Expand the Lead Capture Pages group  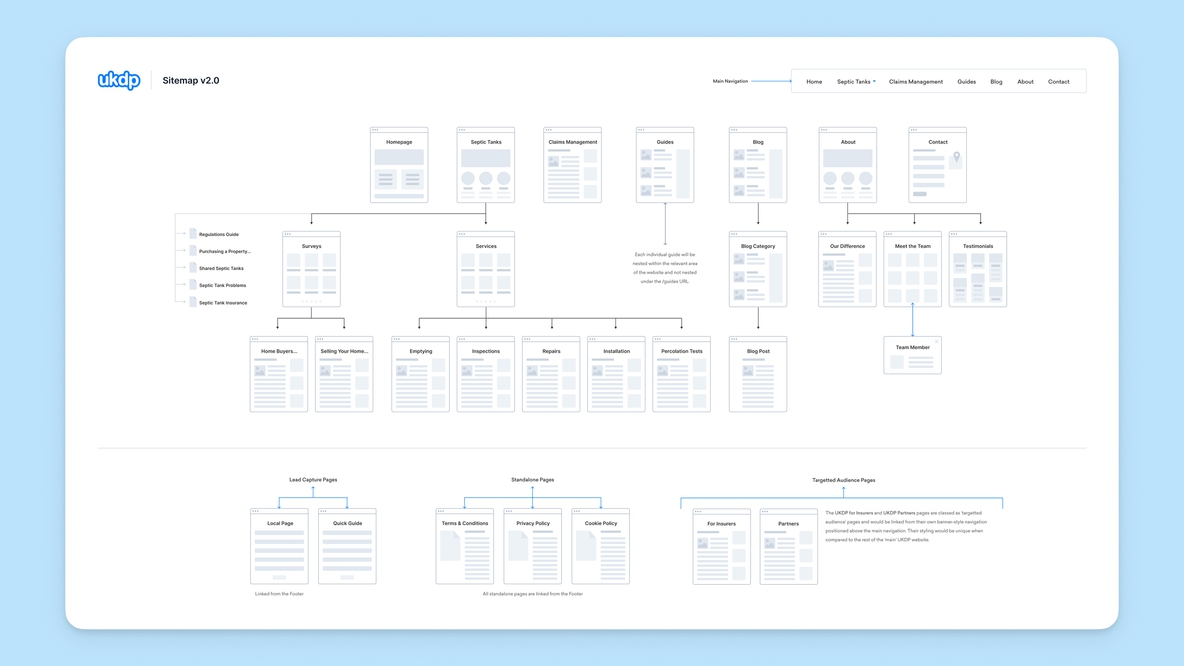coord(312,479)
